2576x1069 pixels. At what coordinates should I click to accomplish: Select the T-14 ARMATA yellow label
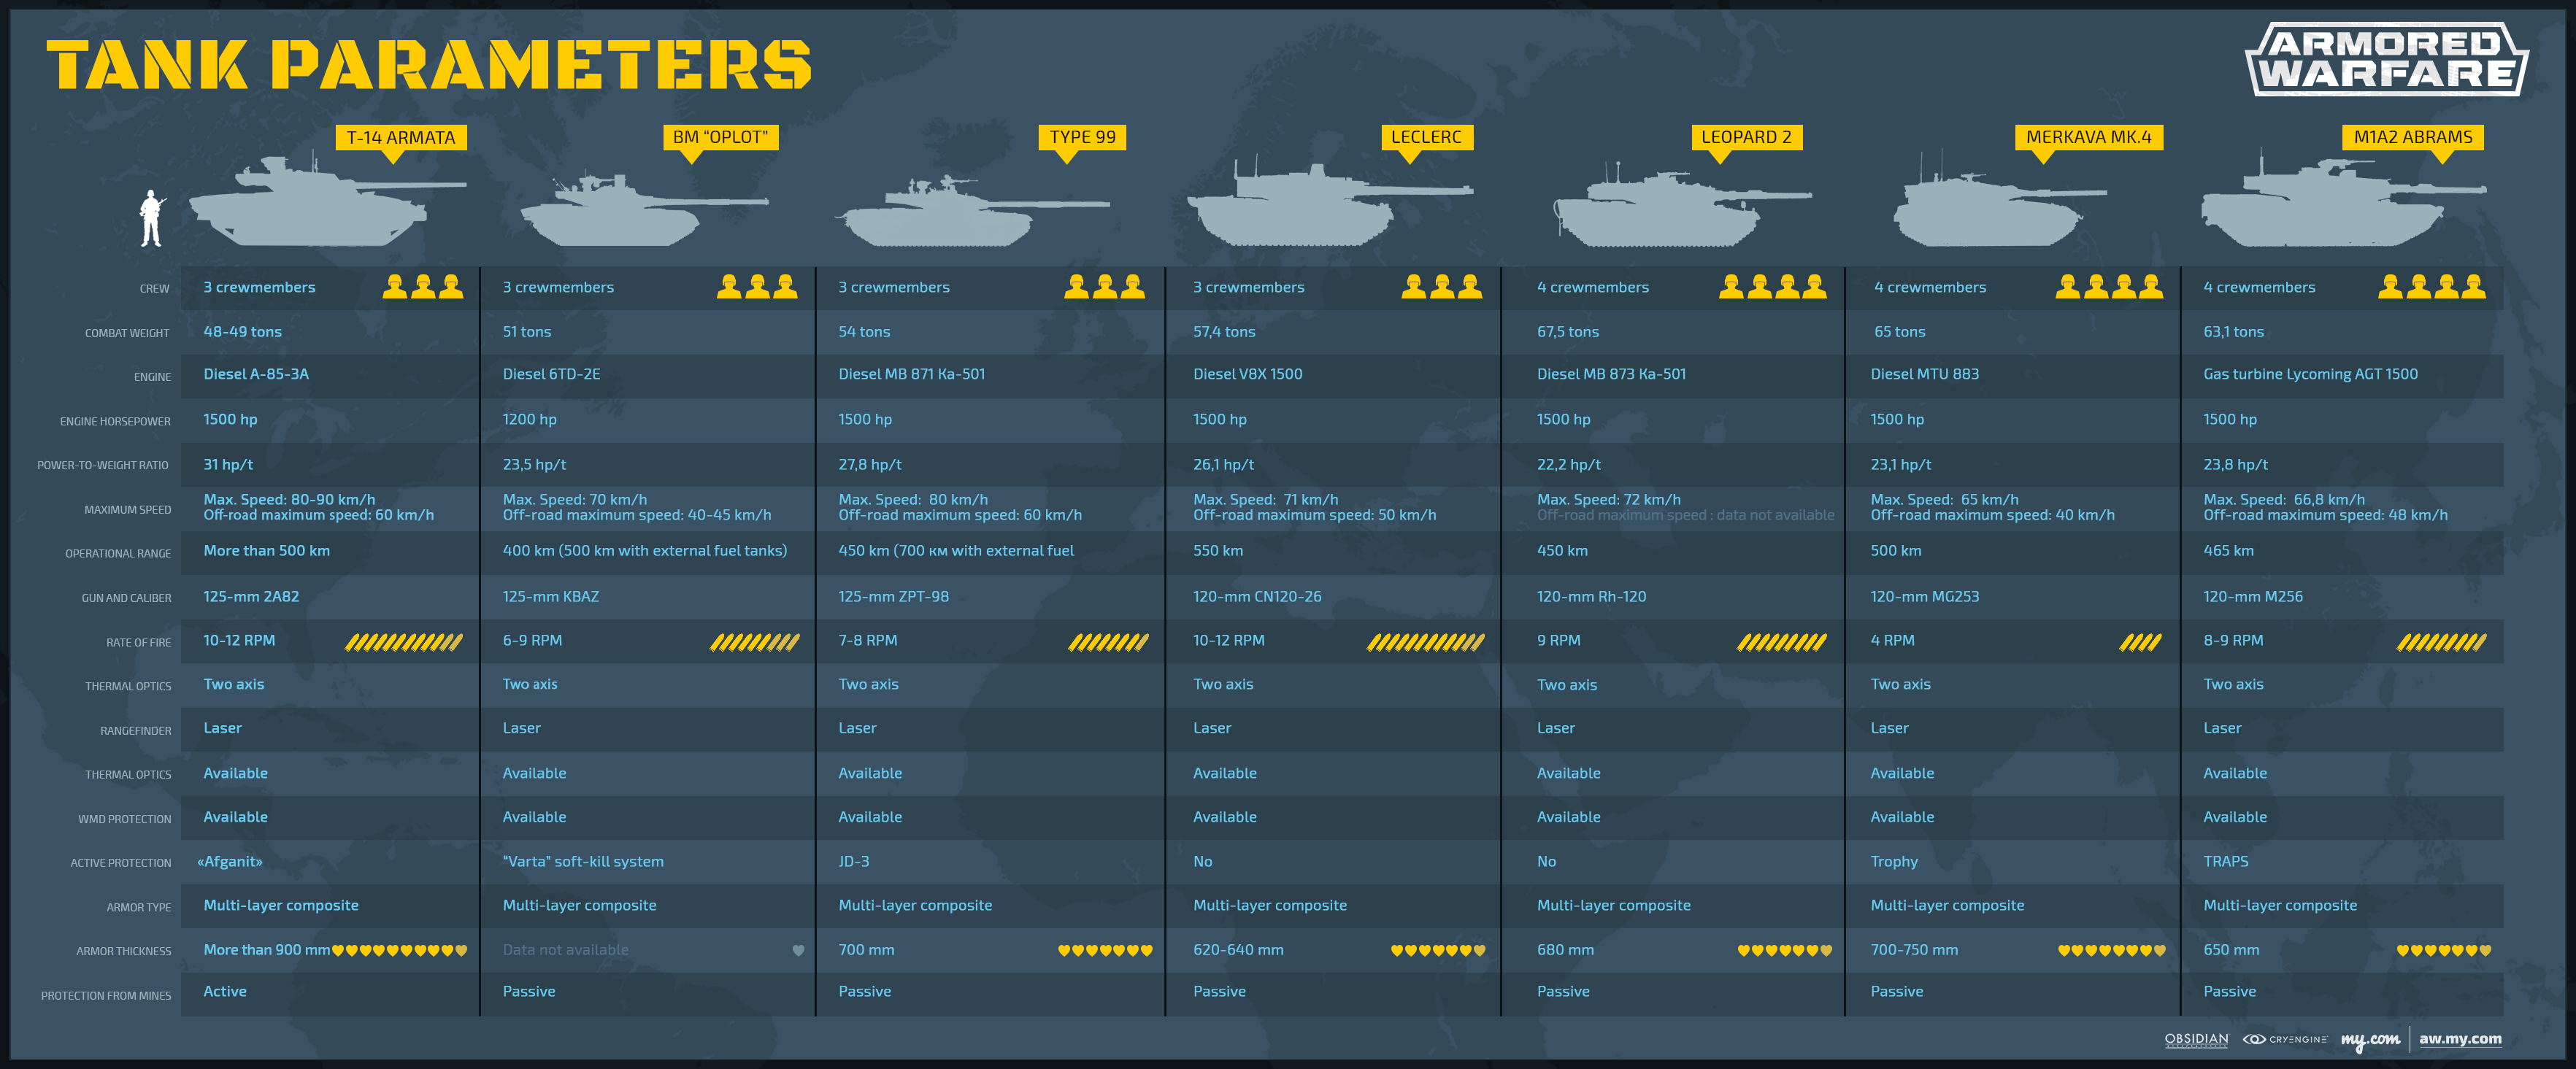pyautogui.click(x=401, y=138)
